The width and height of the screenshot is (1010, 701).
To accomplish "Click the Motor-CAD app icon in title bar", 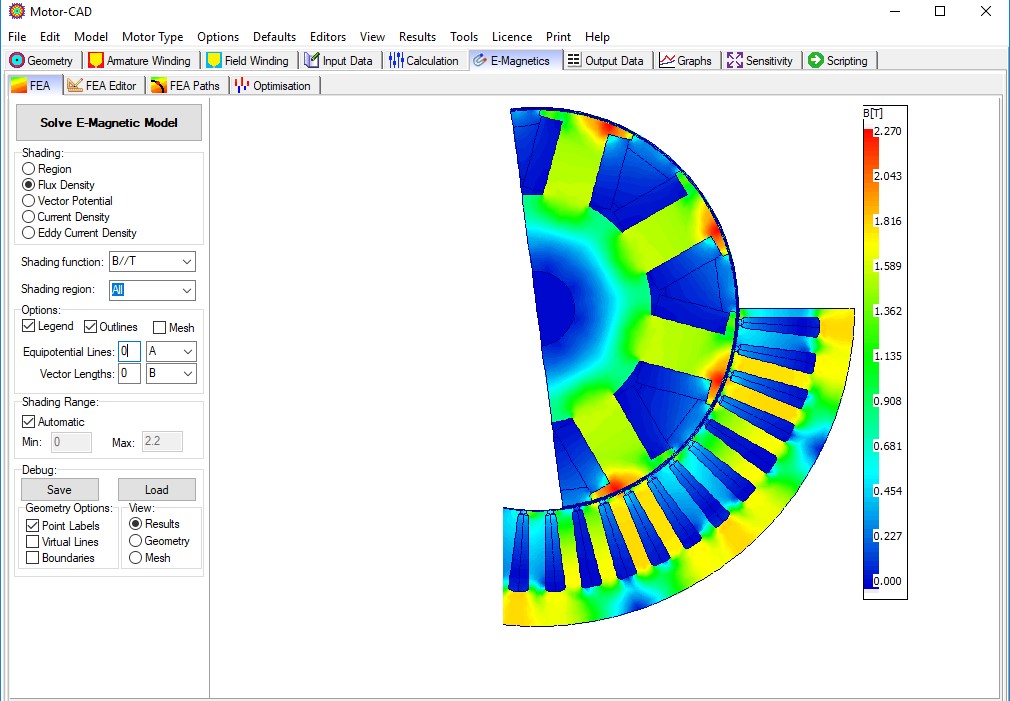I will 17,11.
